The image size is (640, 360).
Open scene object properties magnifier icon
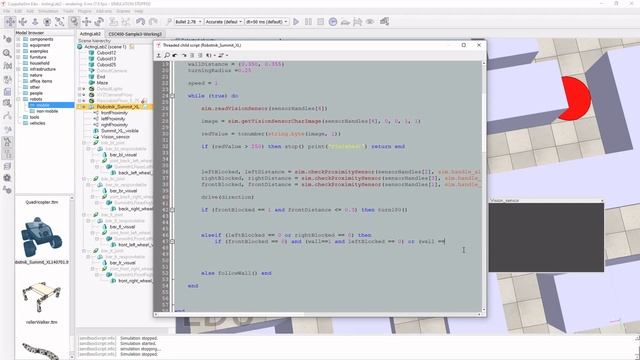[7, 53]
